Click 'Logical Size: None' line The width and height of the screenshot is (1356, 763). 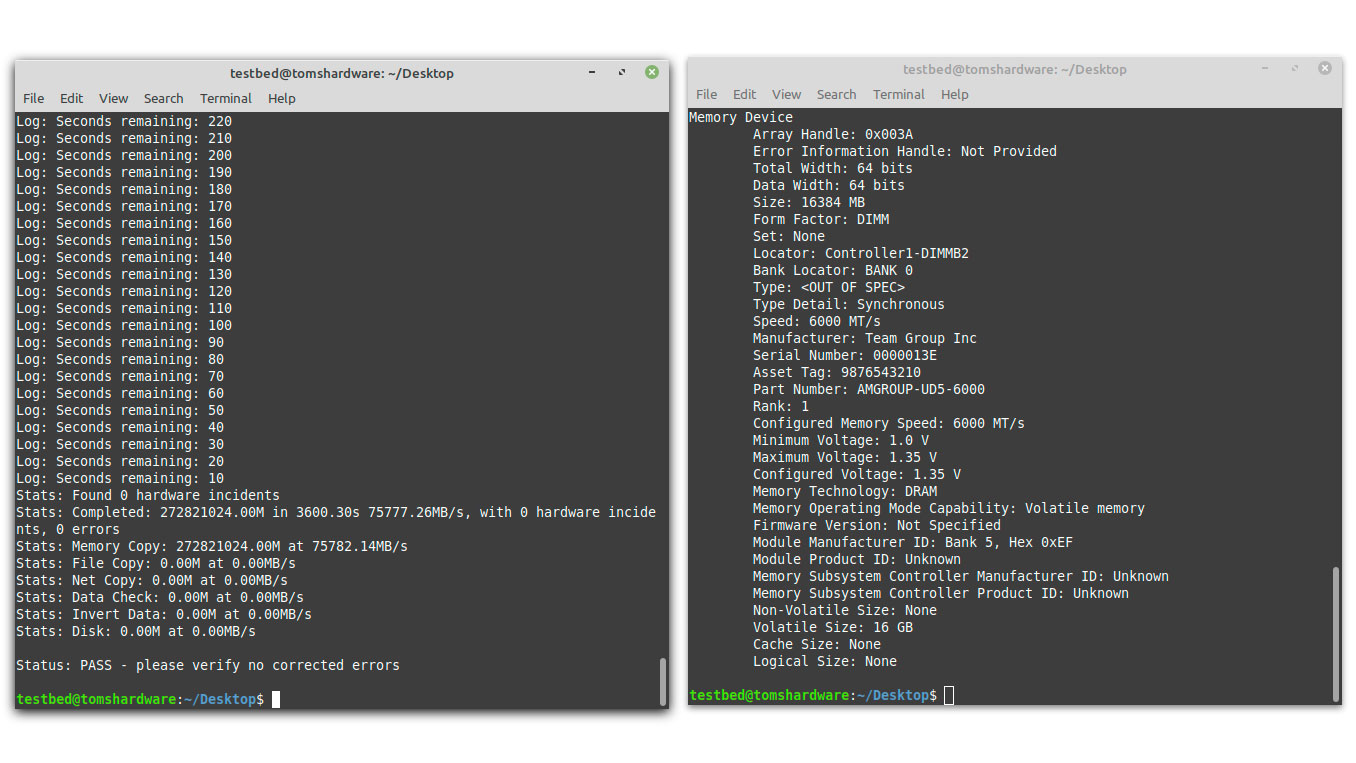(x=825, y=661)
